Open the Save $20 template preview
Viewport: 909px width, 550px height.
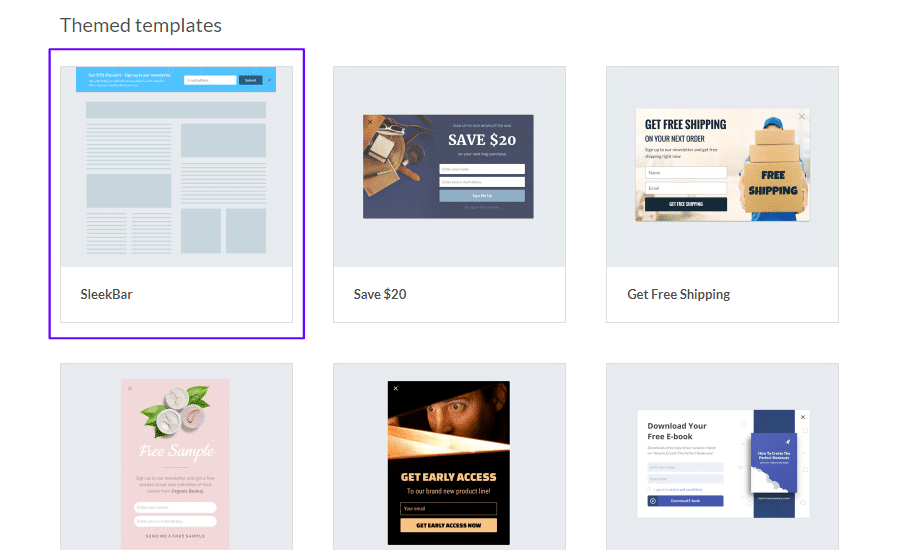coord(448,166)
